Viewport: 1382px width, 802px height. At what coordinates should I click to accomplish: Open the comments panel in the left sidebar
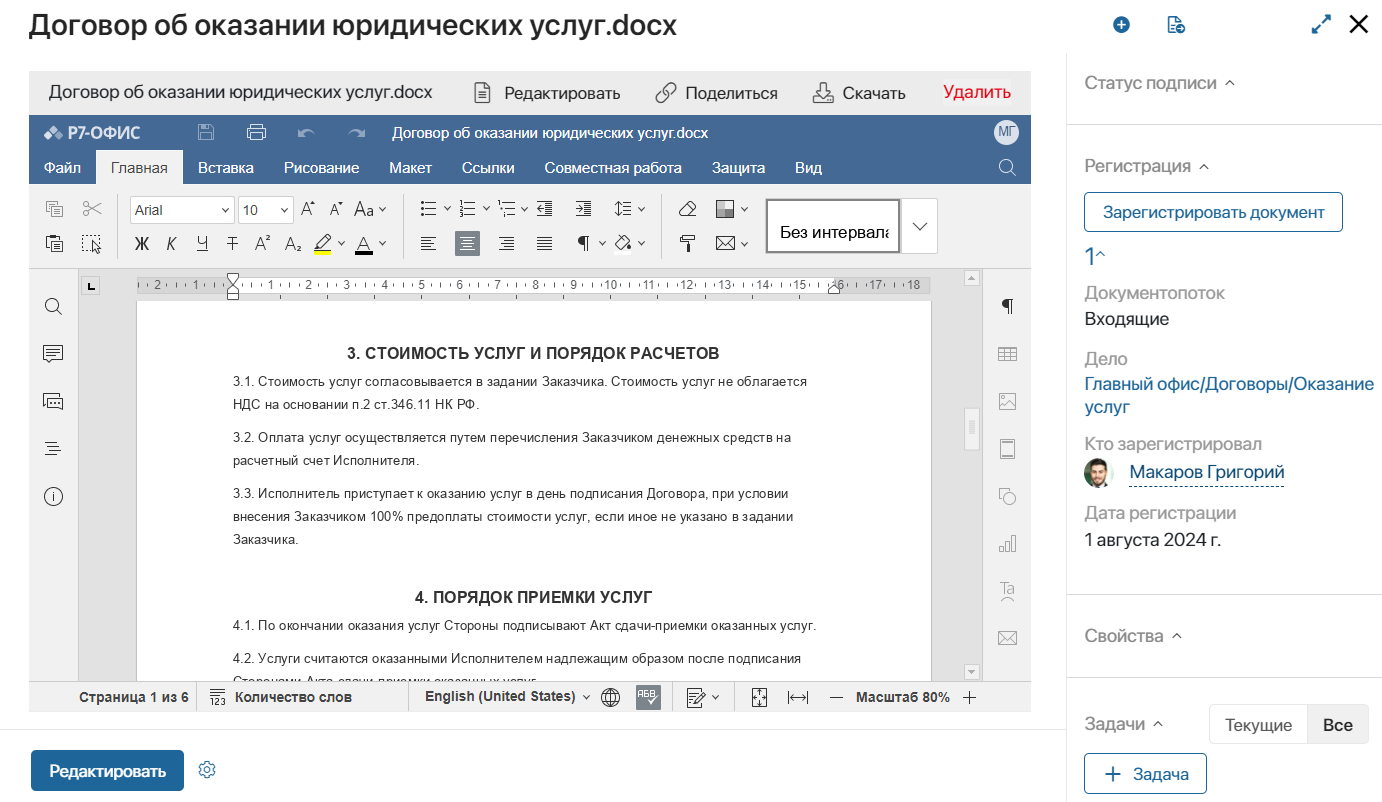click(54, 354)
